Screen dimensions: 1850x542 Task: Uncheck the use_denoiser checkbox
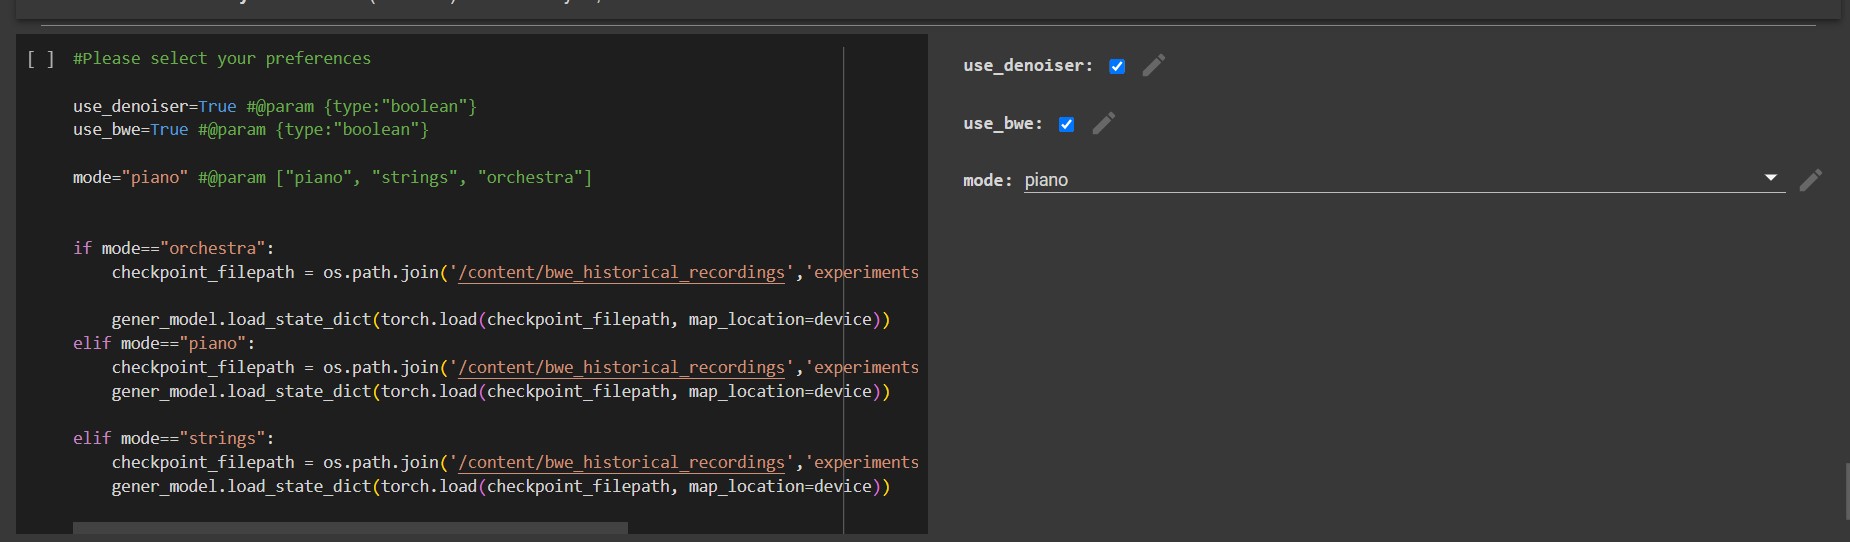(1117, 66)
